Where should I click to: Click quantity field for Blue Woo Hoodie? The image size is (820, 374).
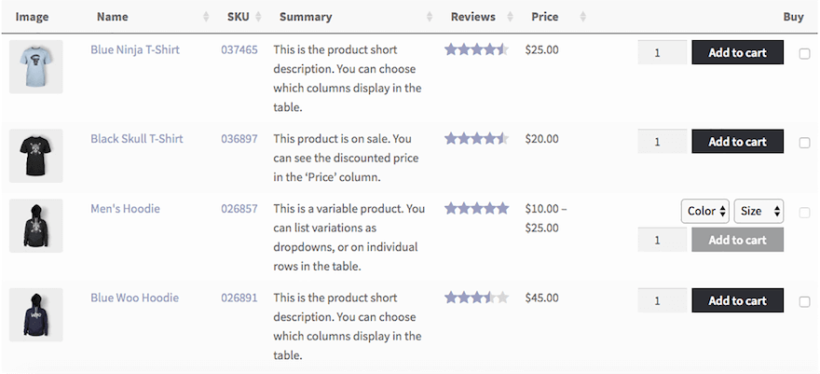(662, 300)
